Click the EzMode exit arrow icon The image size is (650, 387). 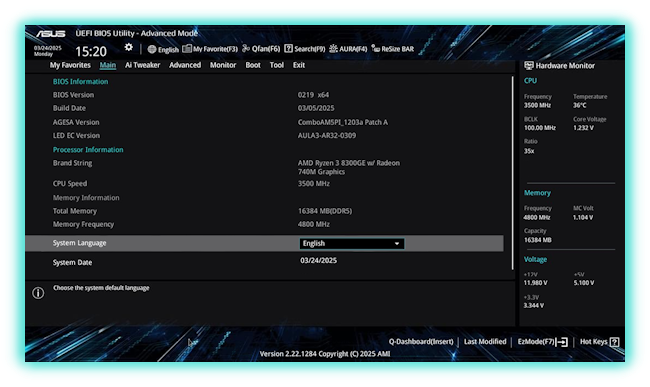tap(562, 342)
